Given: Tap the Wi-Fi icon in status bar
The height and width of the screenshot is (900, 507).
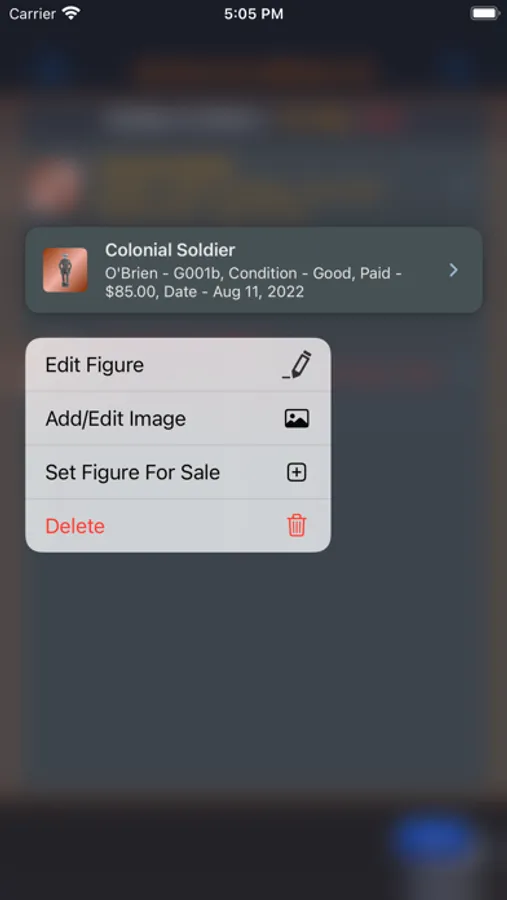Looking at the screenshot, I should coord(71,13).
